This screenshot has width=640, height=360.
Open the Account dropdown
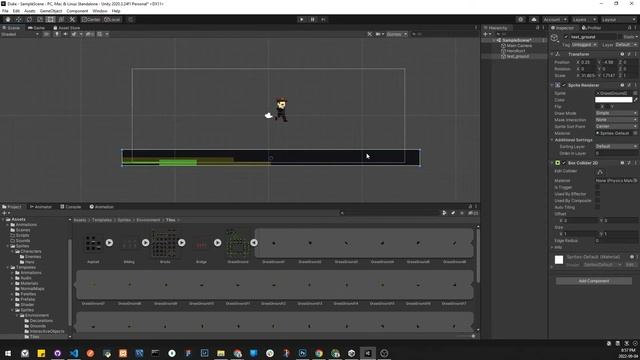(x=555, y=20)
